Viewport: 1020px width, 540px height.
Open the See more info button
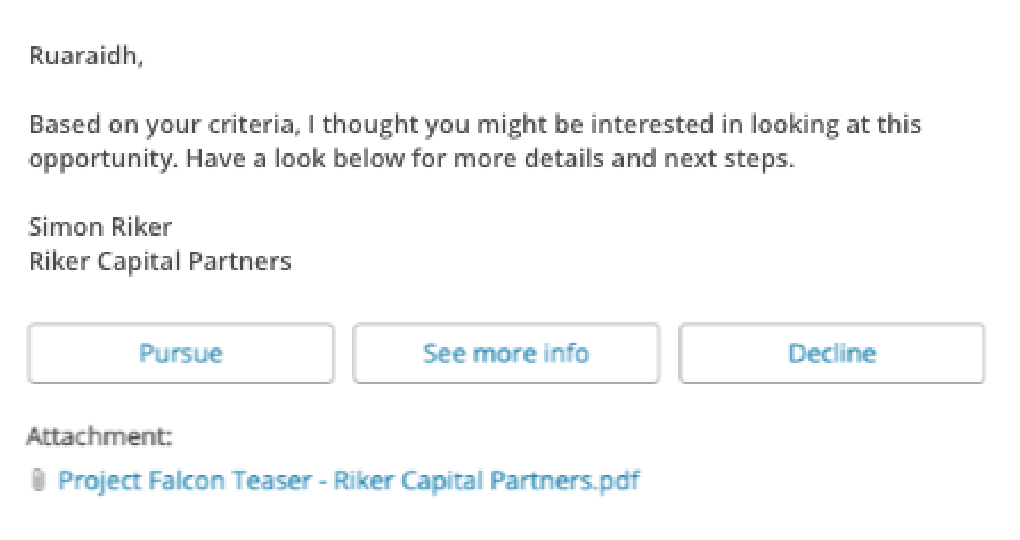pyautogui.click(x=506, y=353)
